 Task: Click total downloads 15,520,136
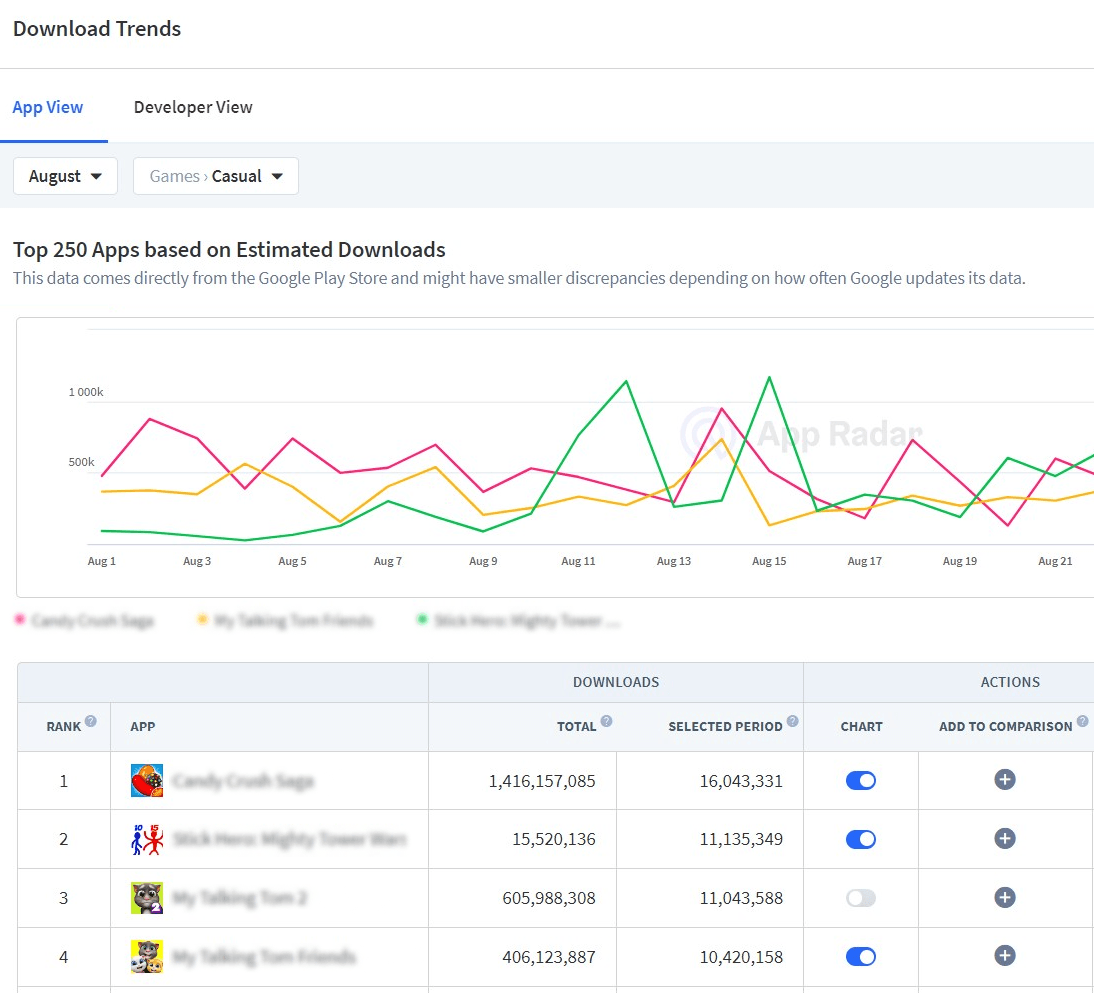(x=554, y=839)
